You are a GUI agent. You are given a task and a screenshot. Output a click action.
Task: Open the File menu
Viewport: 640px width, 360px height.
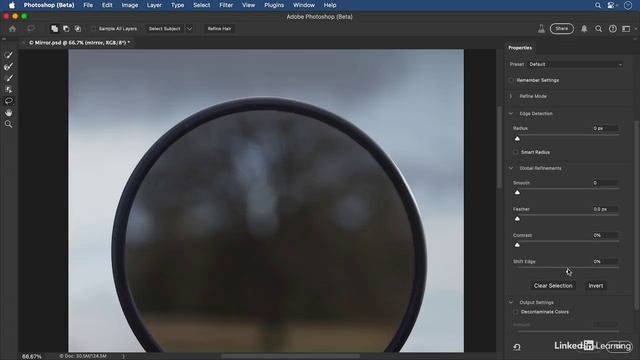(x=88, y=5)
